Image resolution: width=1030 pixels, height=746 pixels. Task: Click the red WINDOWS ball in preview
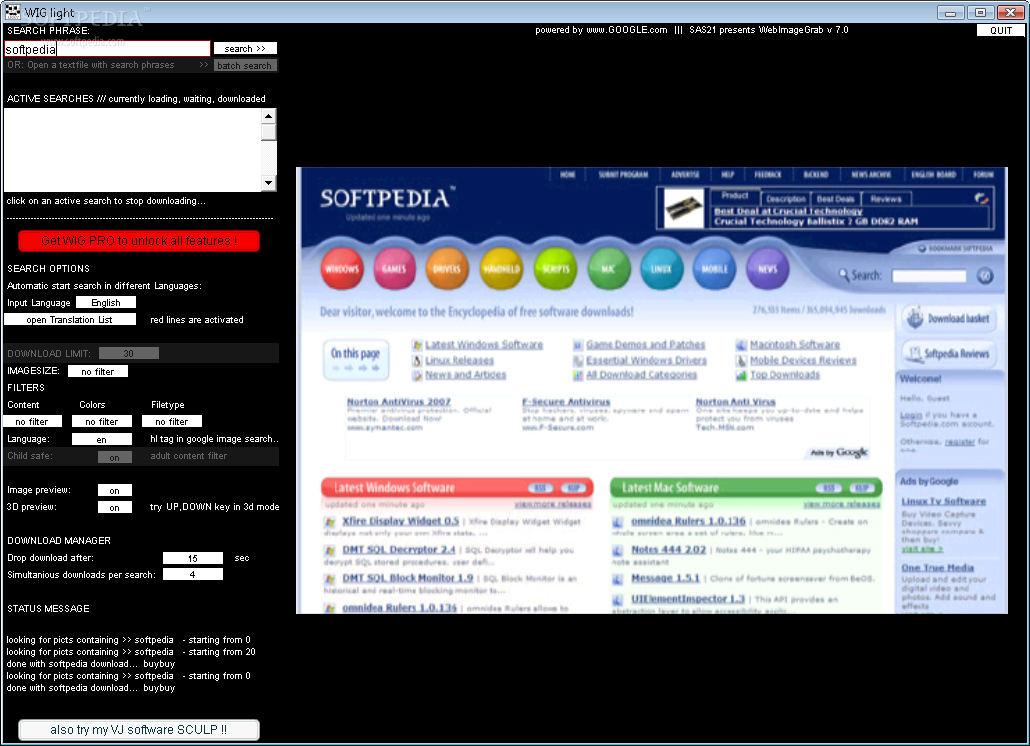(342, 269)
